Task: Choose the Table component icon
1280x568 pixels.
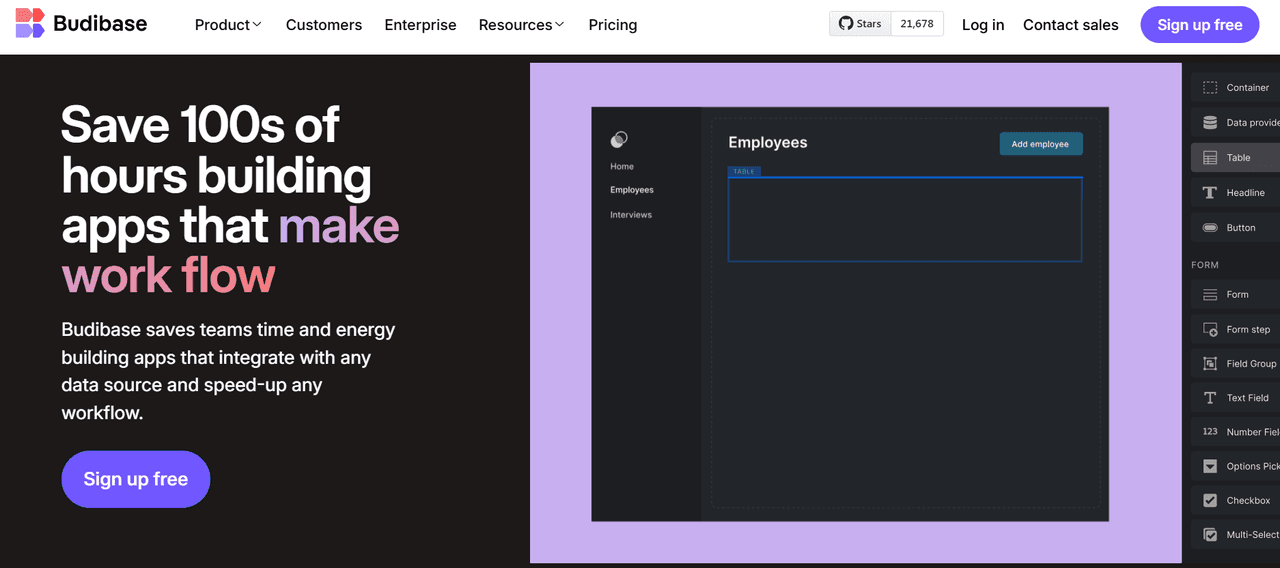Action: (1210, 158)
